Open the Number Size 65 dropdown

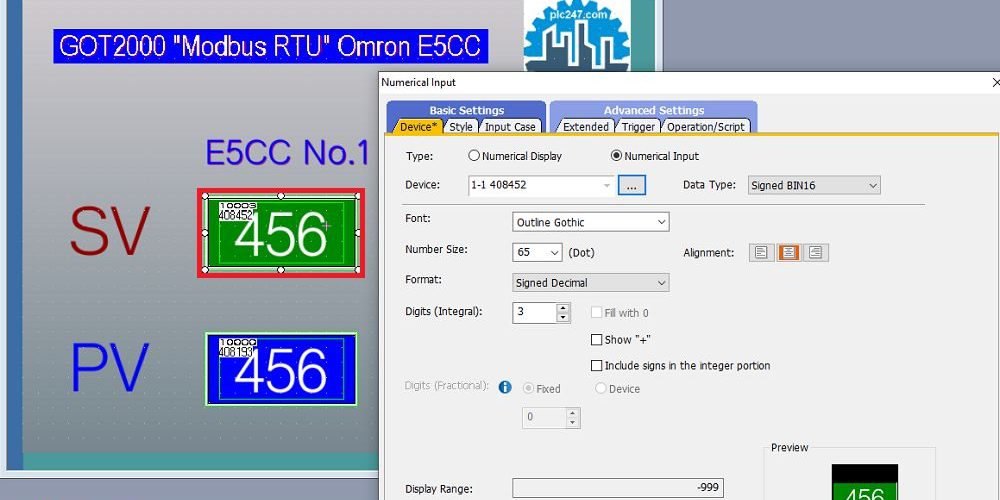click(x=537, y=253)
